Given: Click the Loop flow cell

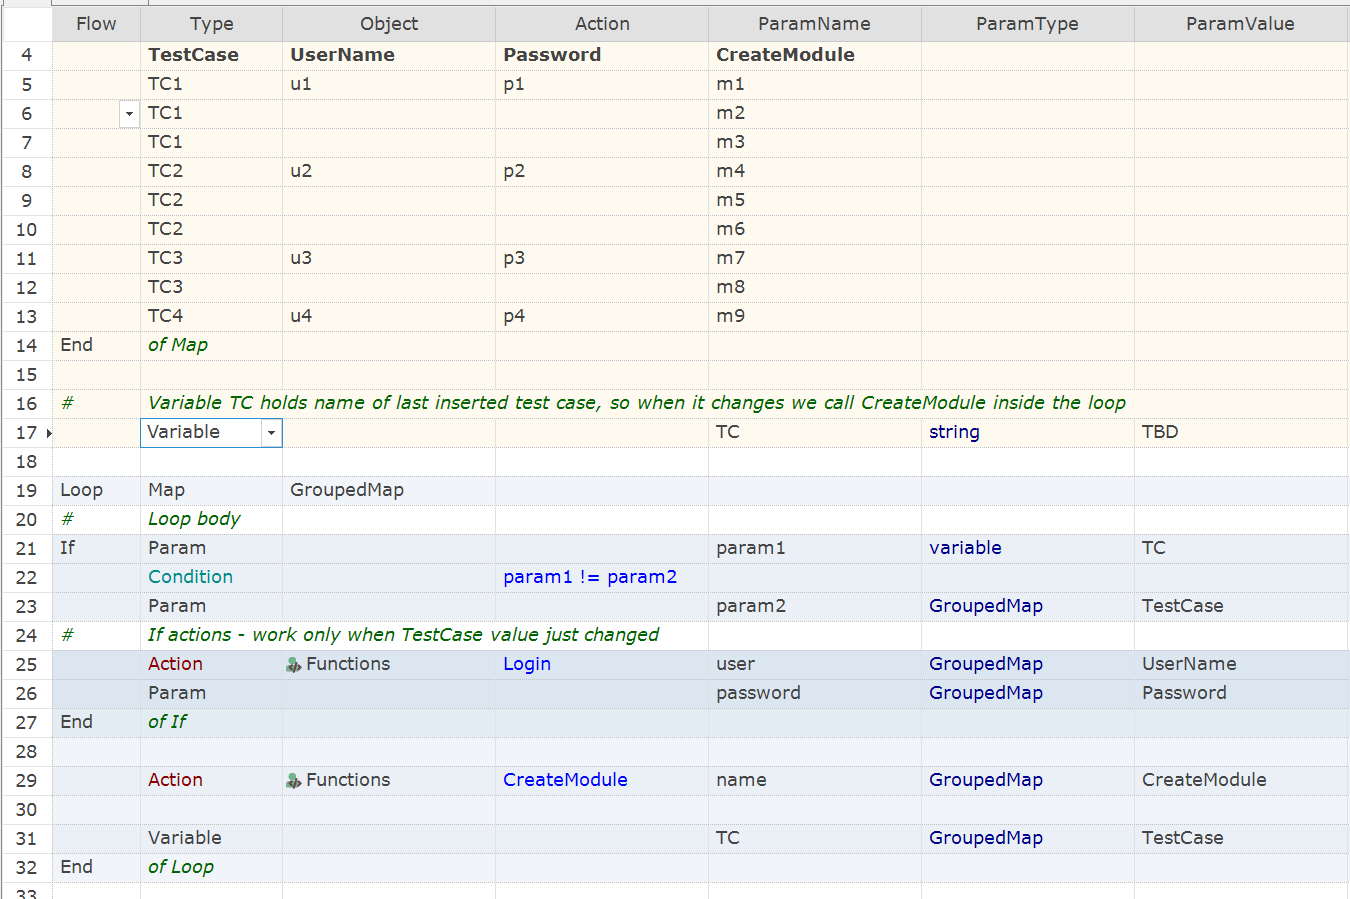Looking at the screenshot, I should tap(82, 490).
